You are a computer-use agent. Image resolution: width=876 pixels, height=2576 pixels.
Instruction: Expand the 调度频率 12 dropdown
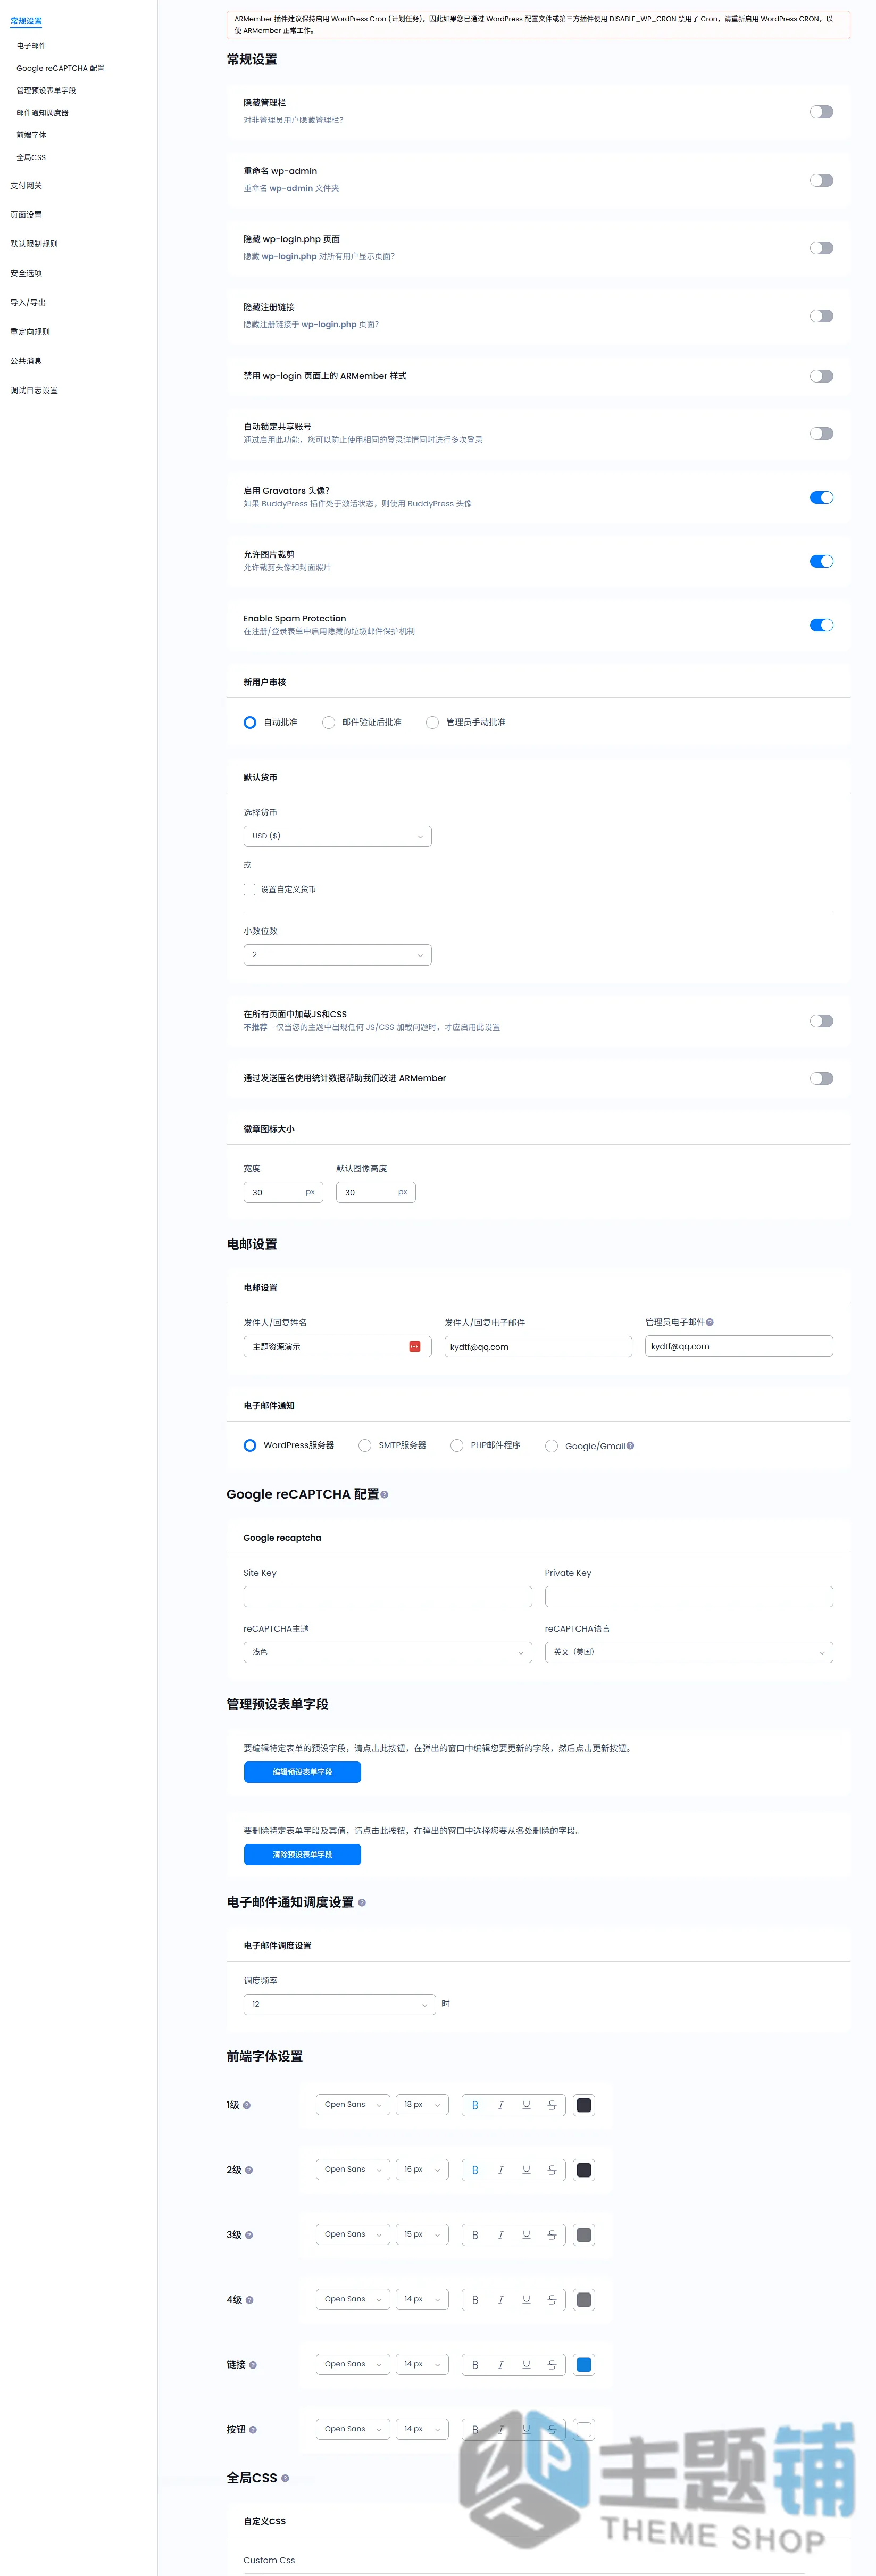(339, 2004)
